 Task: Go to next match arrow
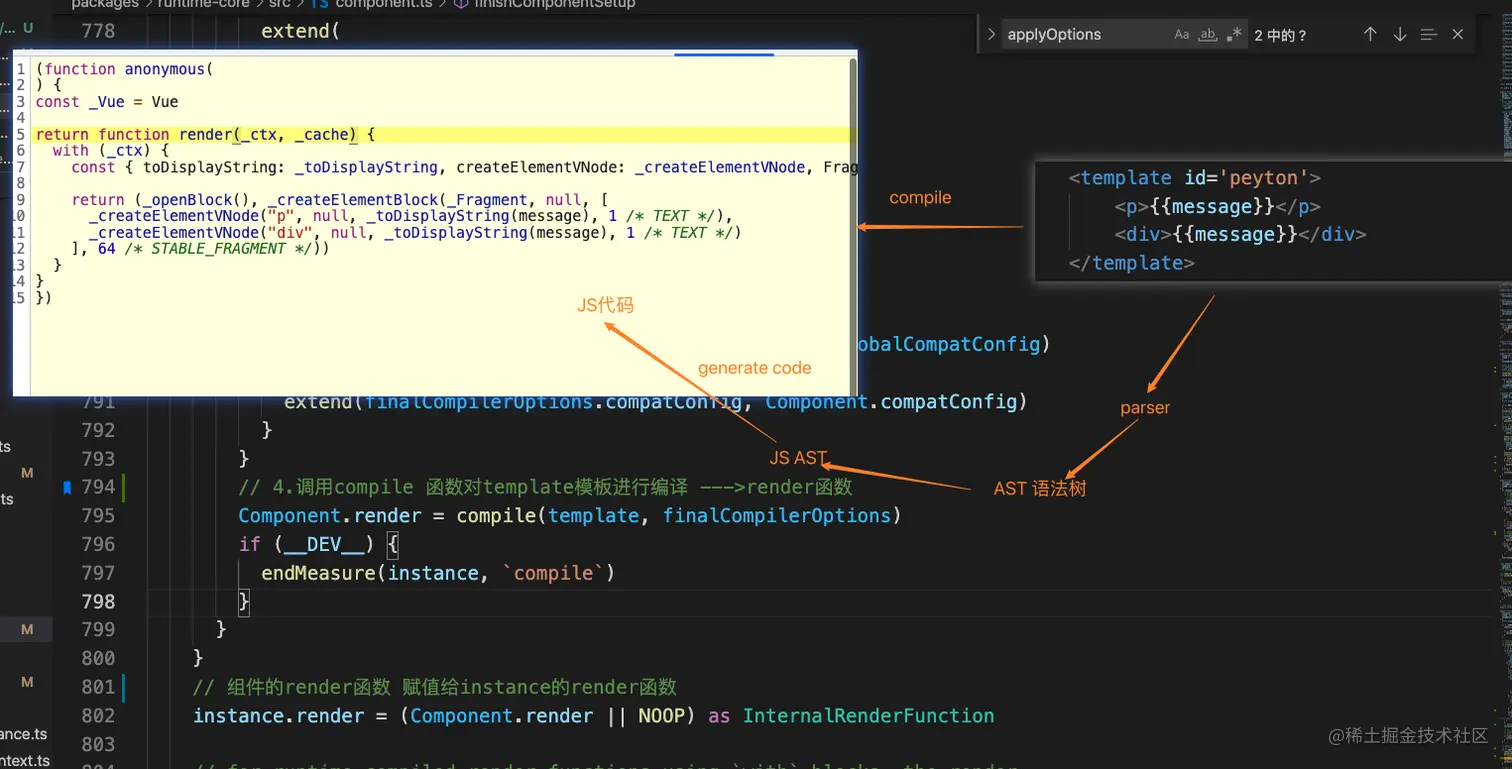coord(1400,34)
